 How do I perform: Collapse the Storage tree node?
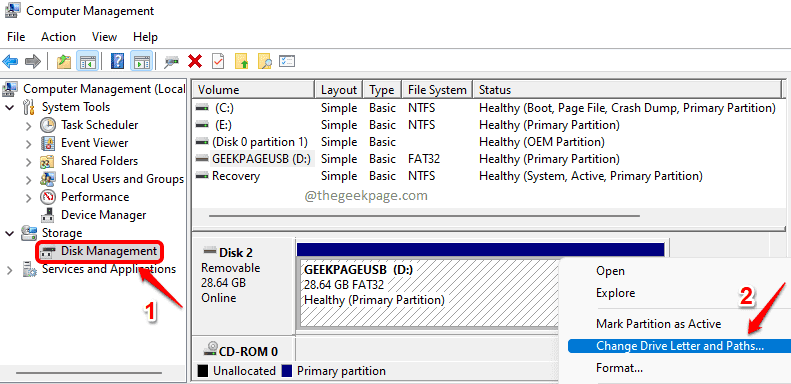(x=10, y=234)
